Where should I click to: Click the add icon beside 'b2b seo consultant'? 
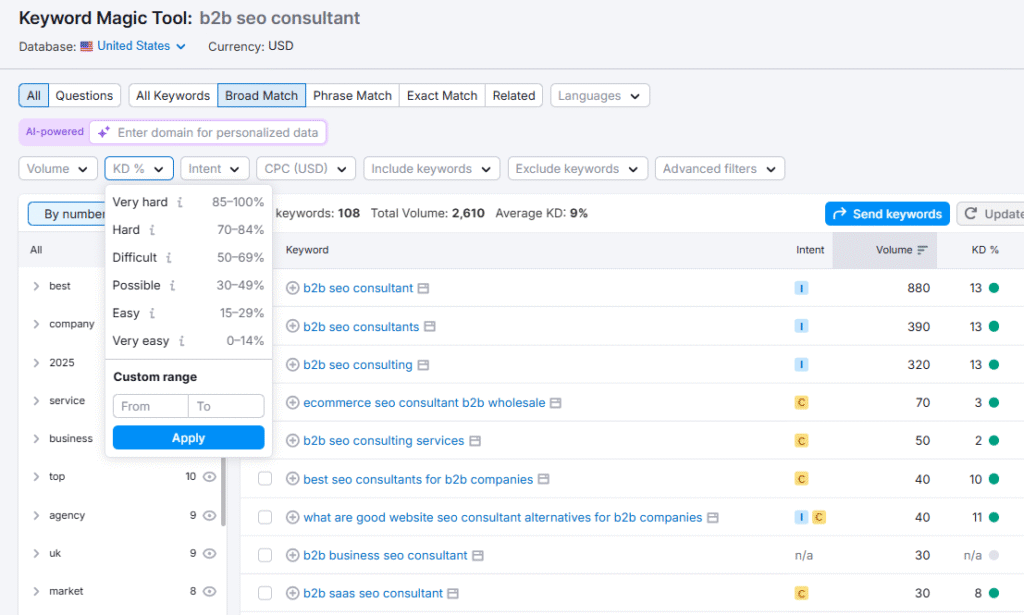tap(293, 288)
